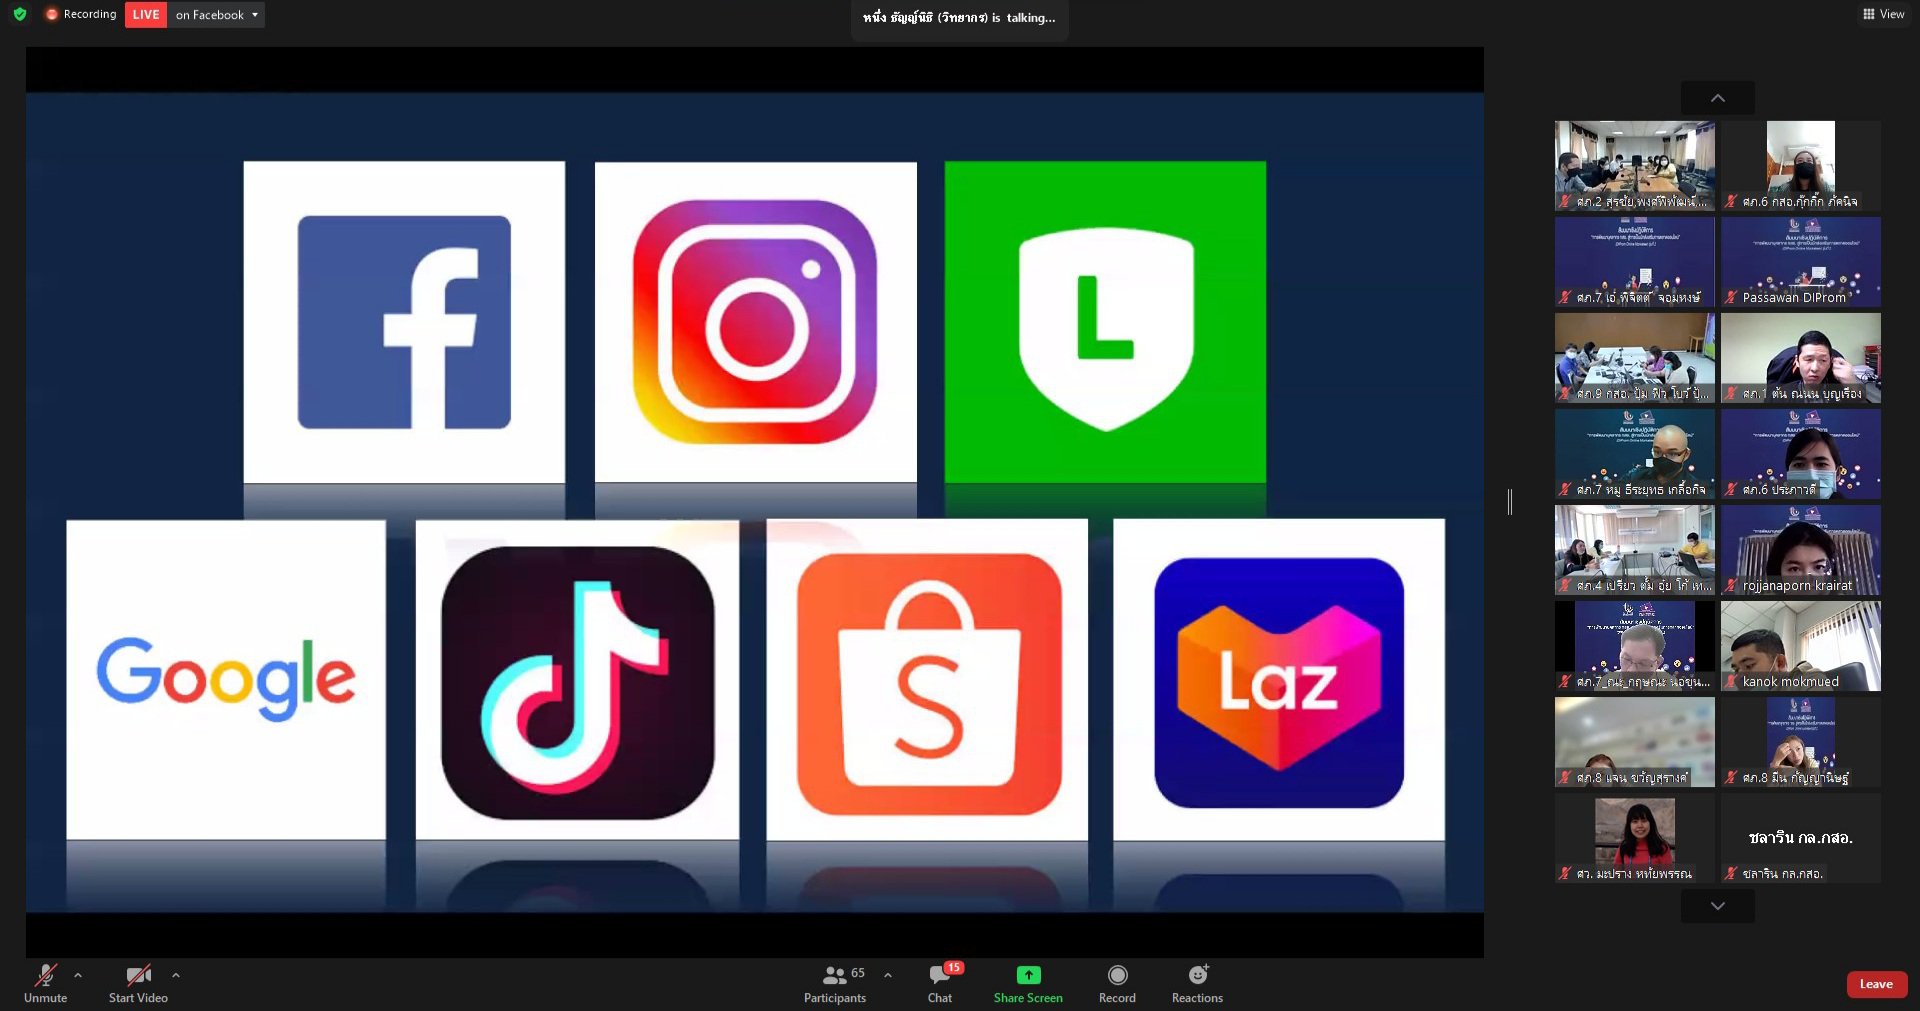Screen dimensions: 1920x1011
Task: Expand participants options arrow
Action: pos(888,975)
